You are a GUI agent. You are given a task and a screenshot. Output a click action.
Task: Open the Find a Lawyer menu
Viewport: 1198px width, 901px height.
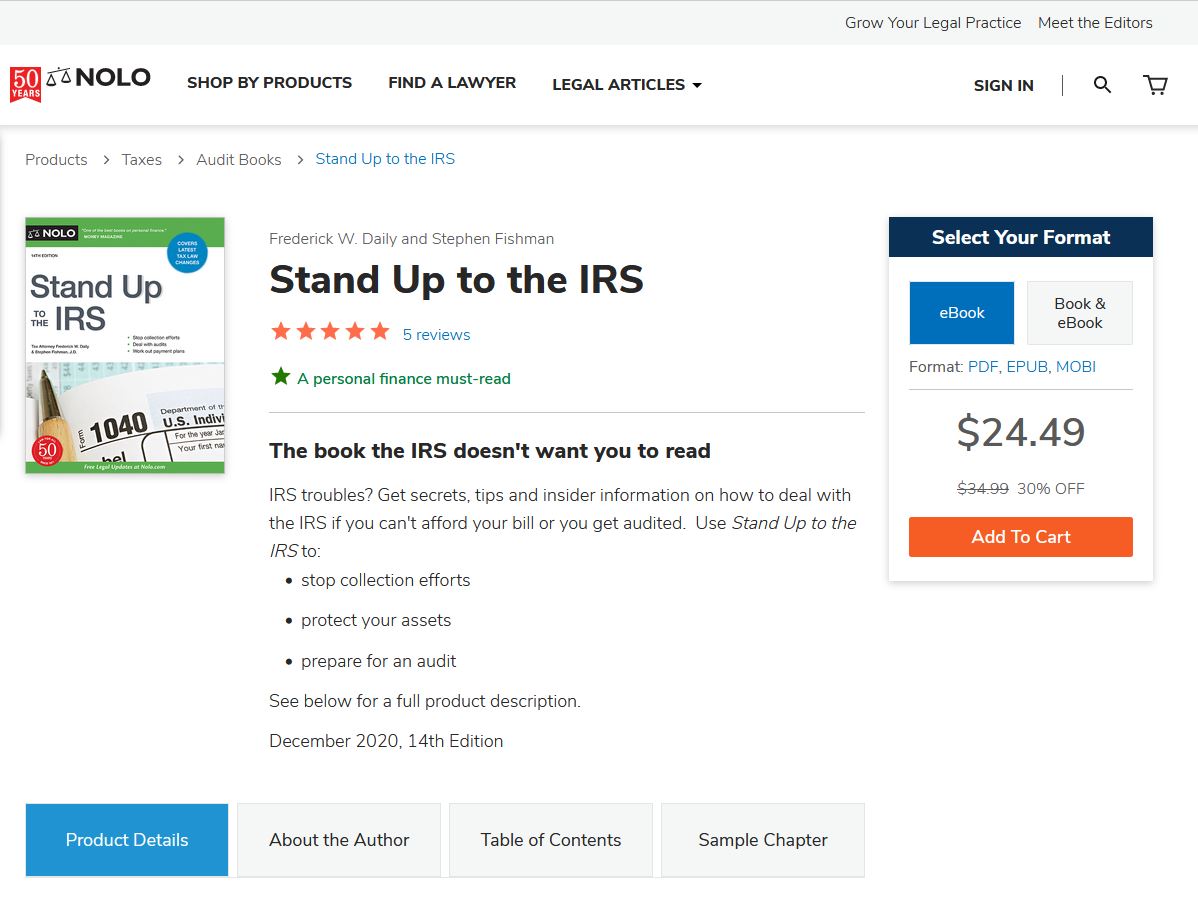(x=452, y=83)
